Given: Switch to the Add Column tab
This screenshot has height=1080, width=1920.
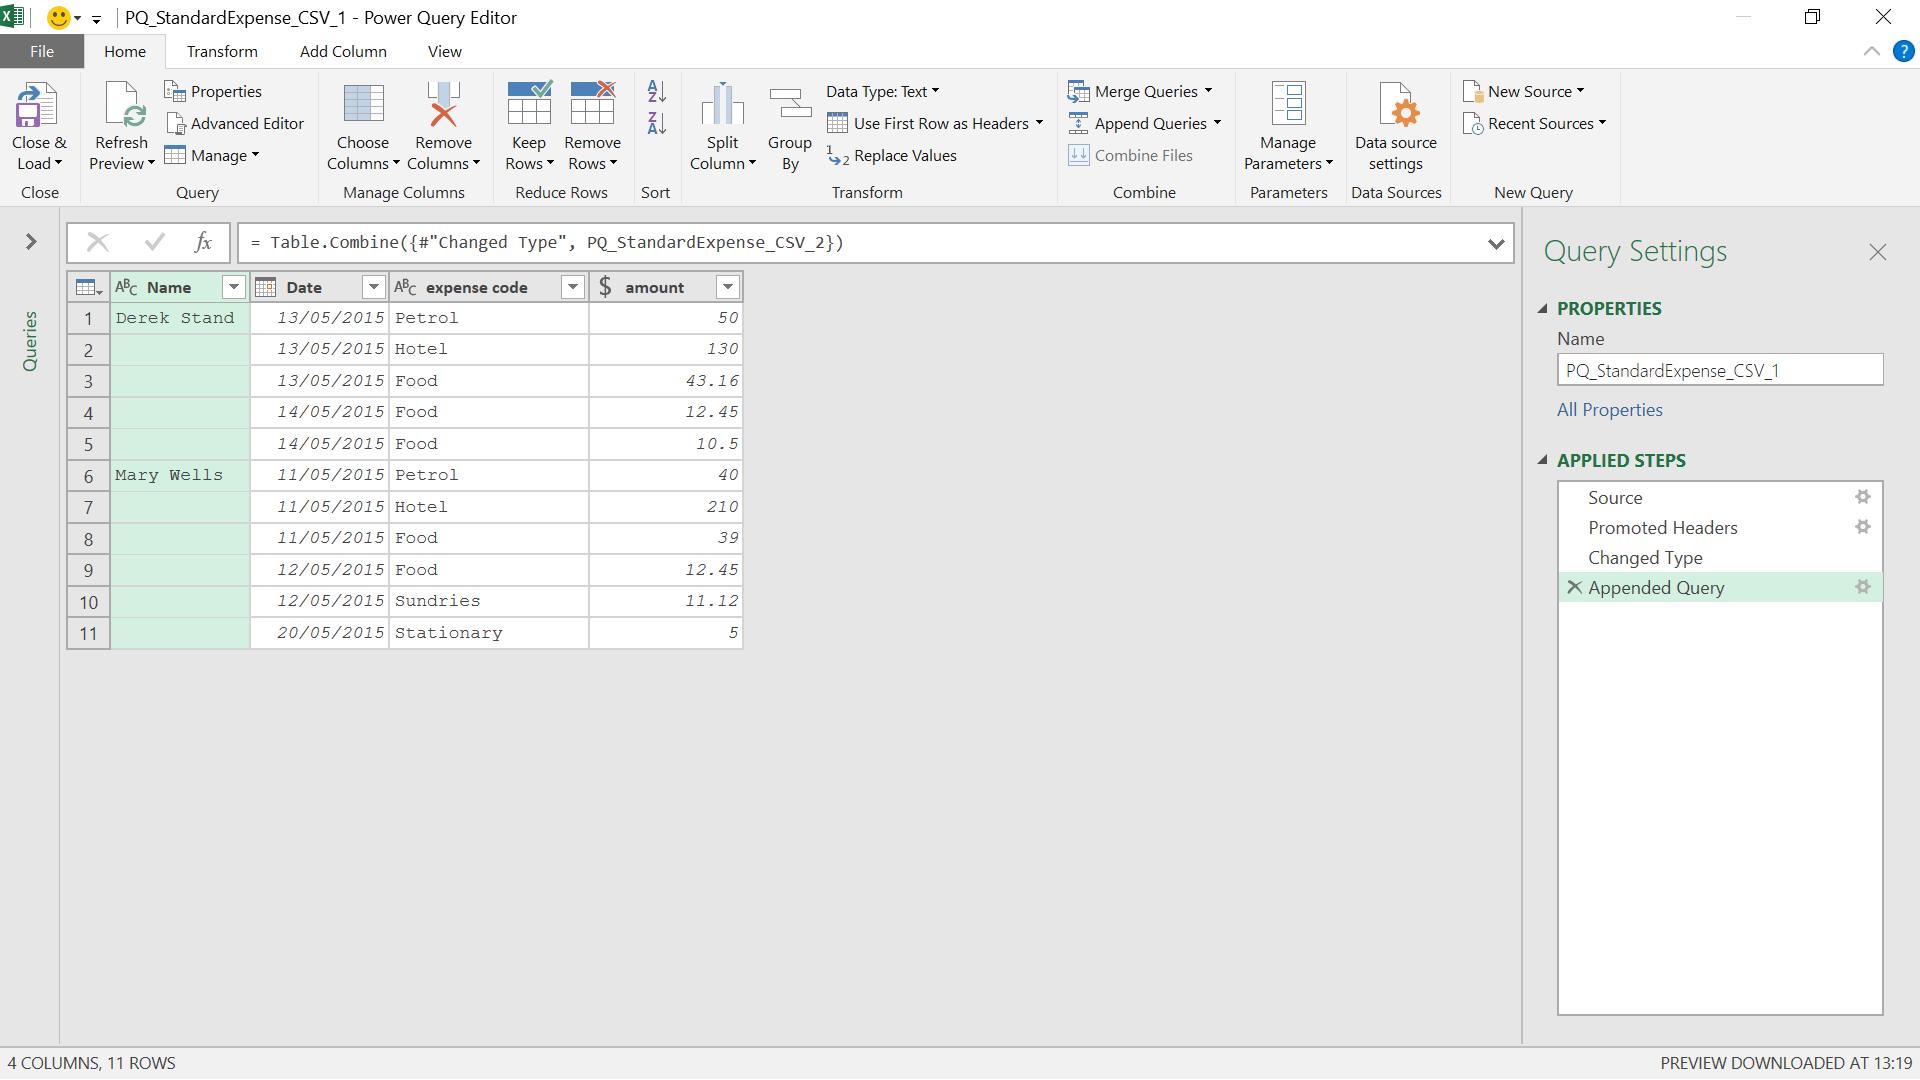Looking at the screenshot, I should 343,51.
